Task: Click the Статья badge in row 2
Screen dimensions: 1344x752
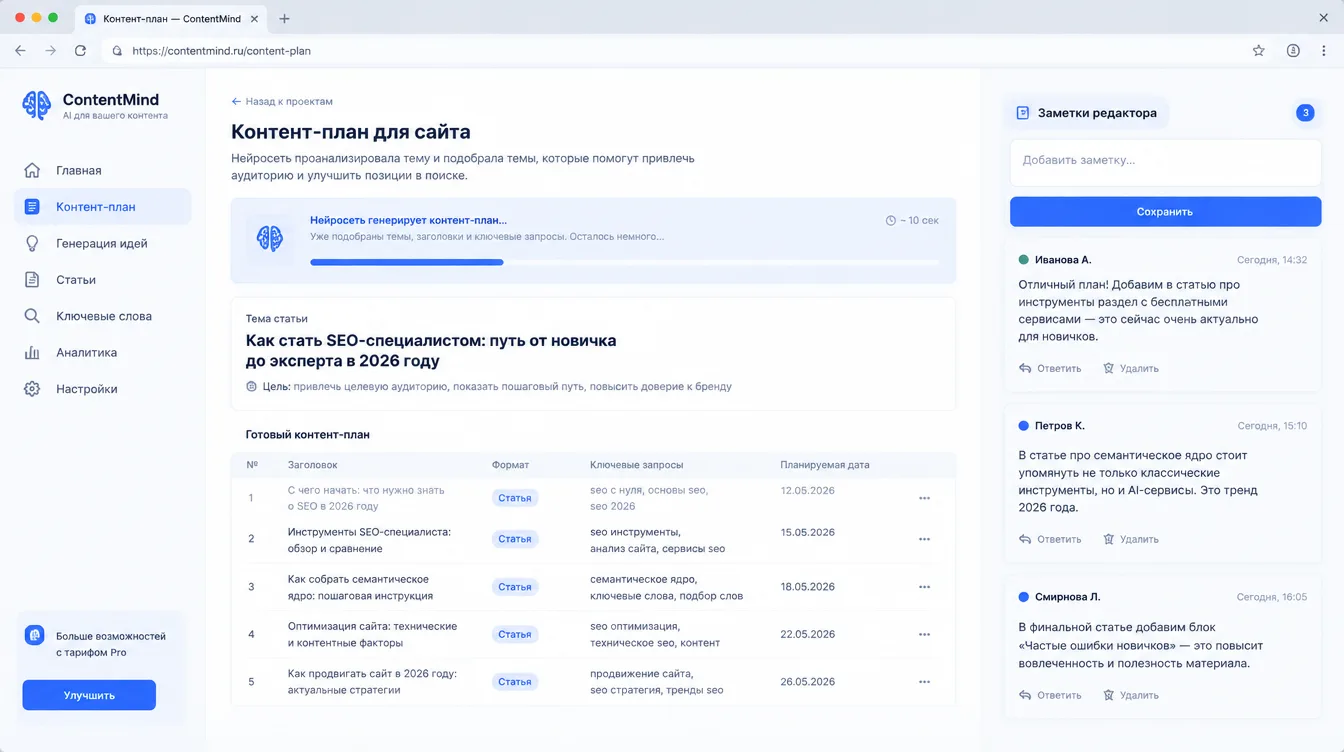Action: 515,539
